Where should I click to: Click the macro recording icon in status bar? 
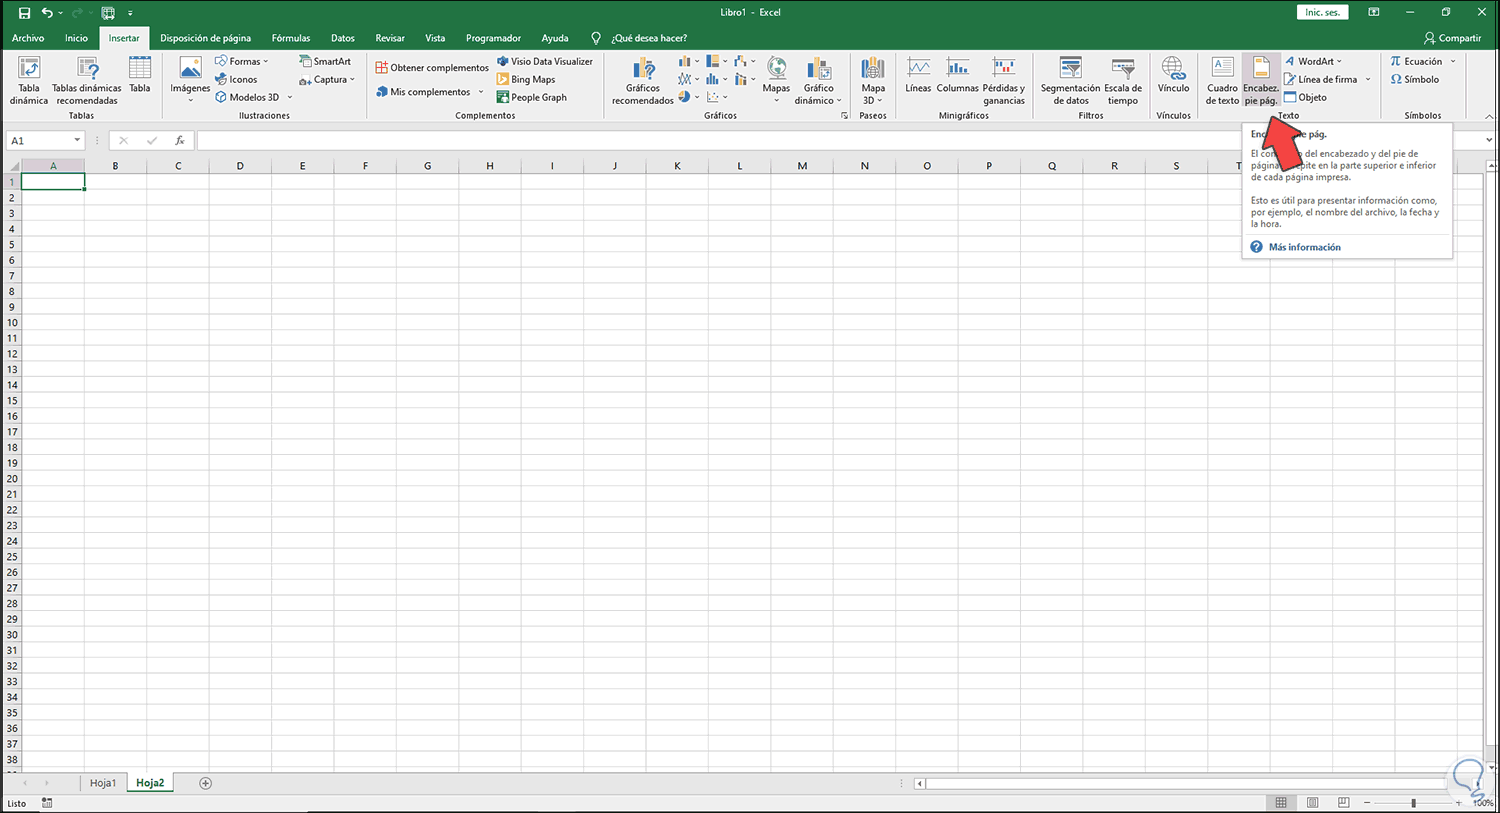47,803
